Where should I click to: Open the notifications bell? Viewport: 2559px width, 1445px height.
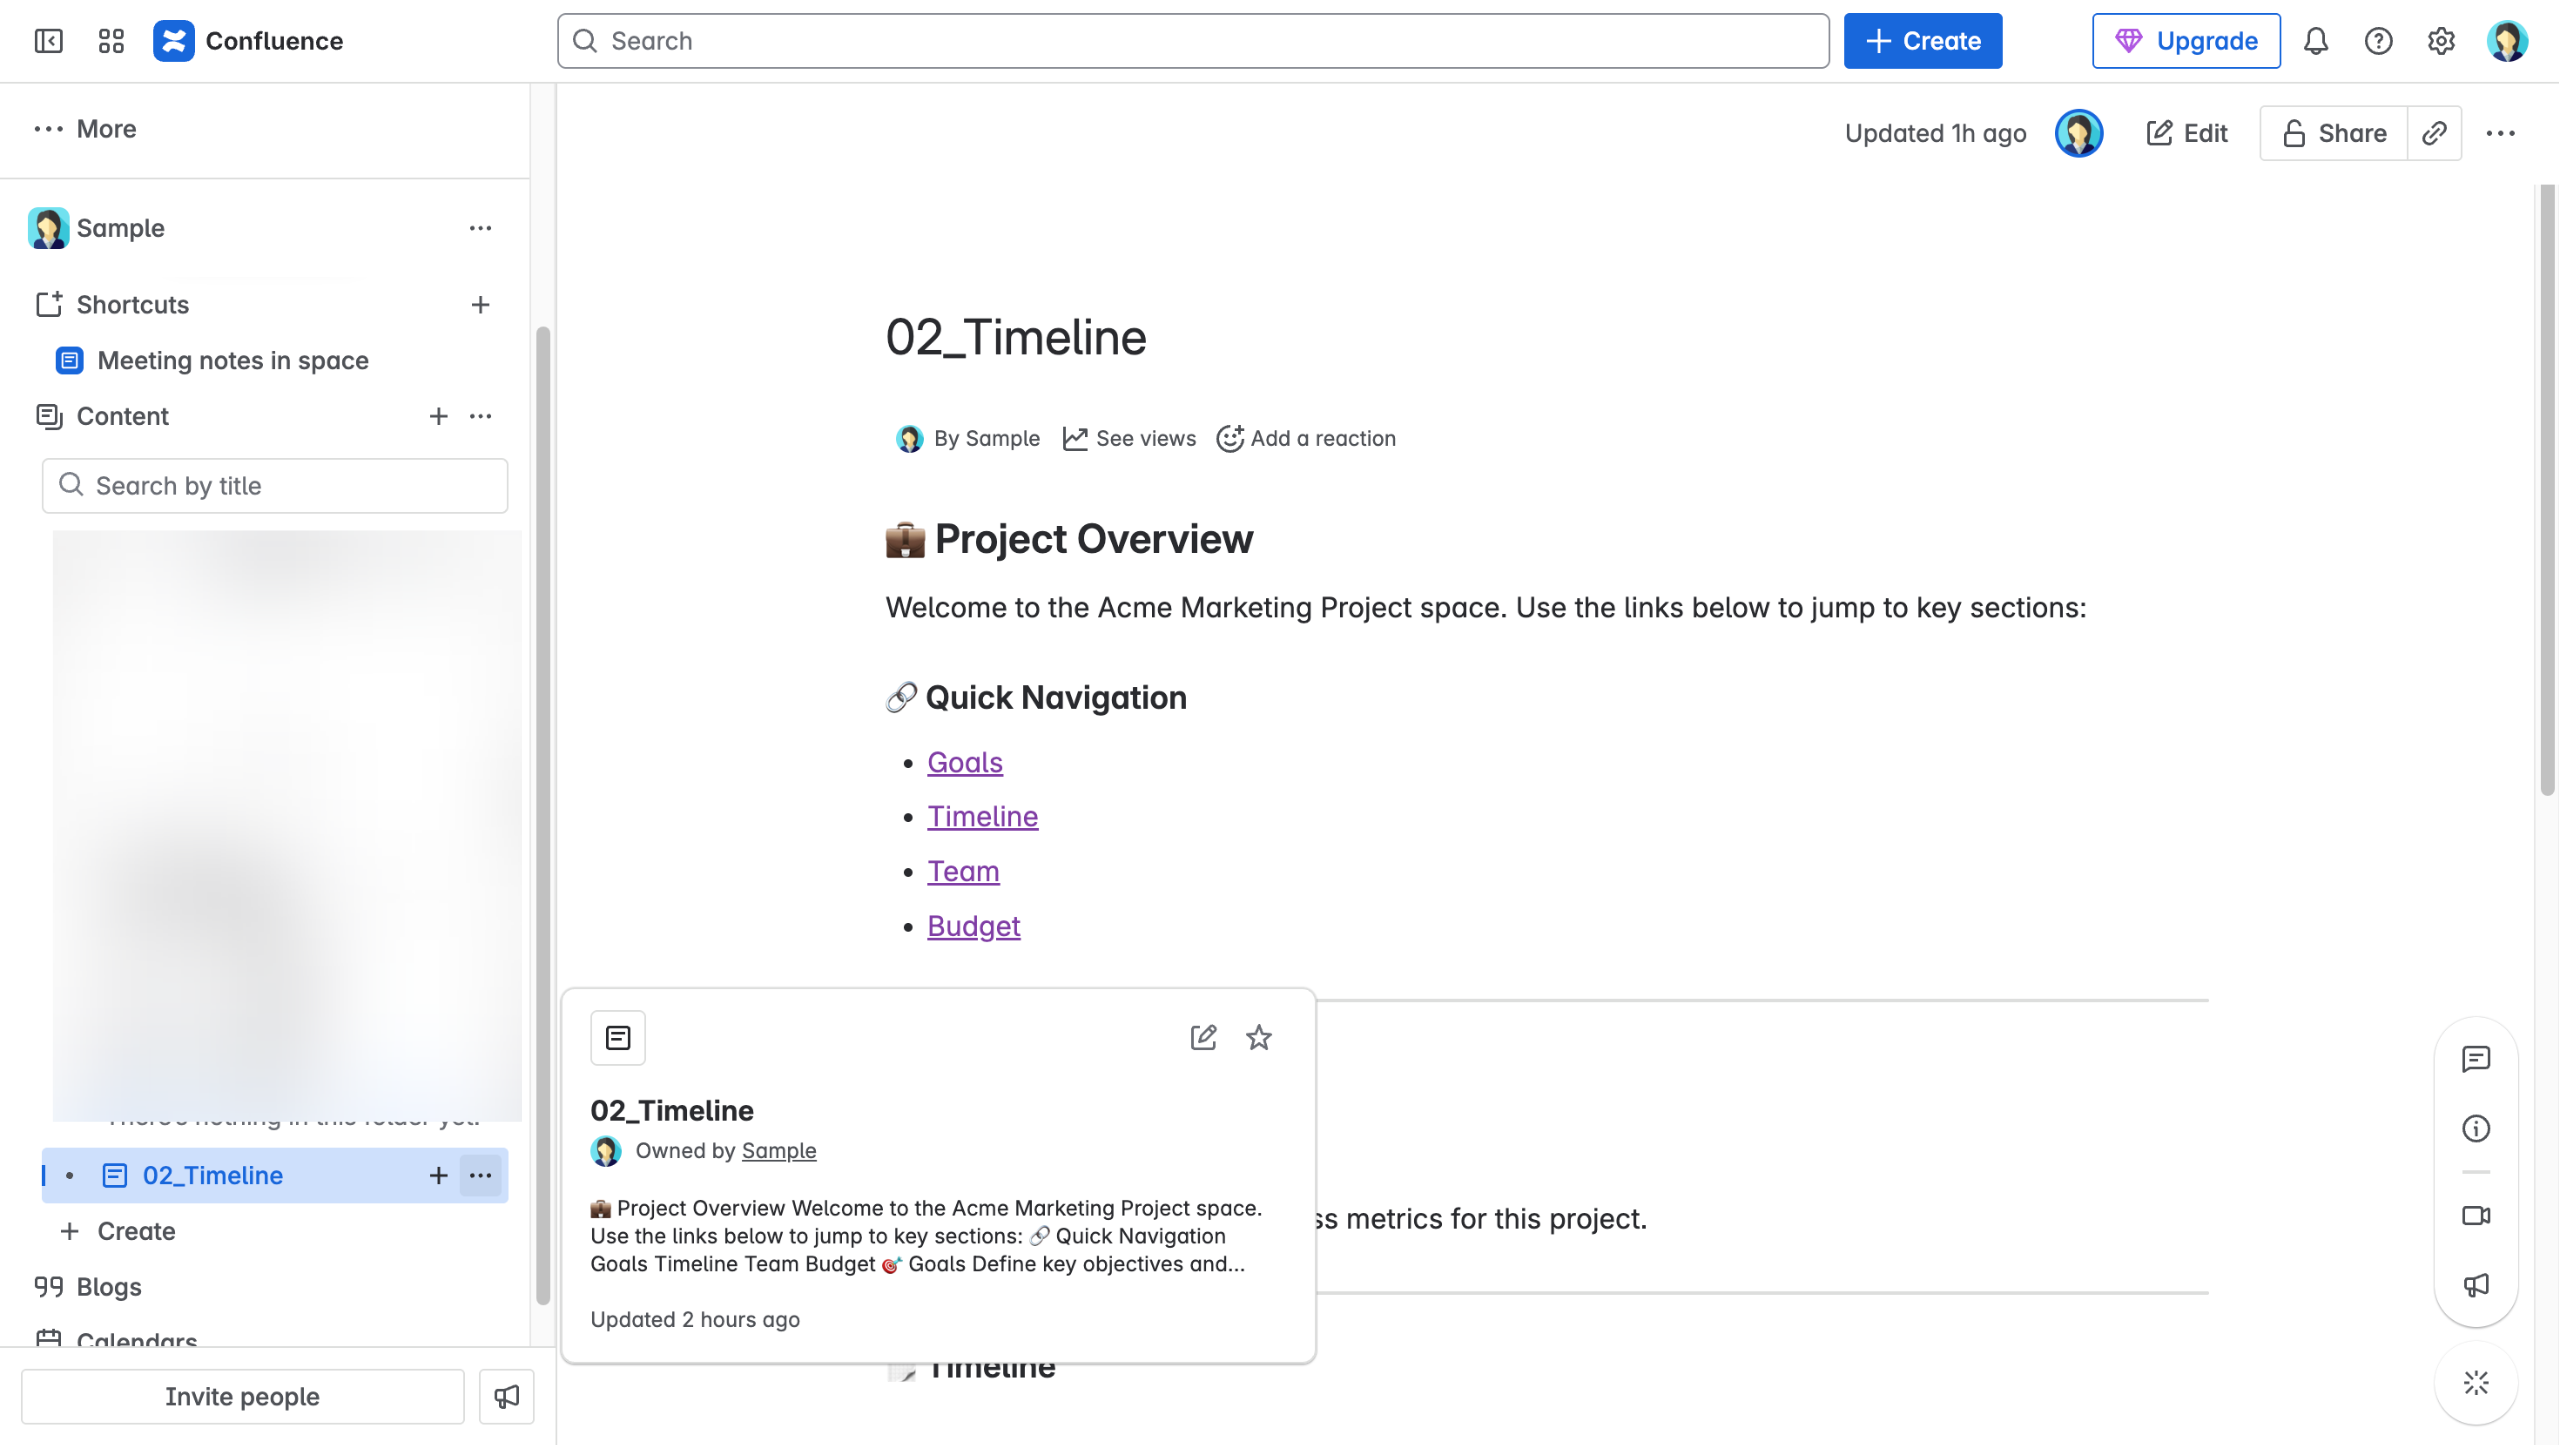click(x=2315, y=41)
